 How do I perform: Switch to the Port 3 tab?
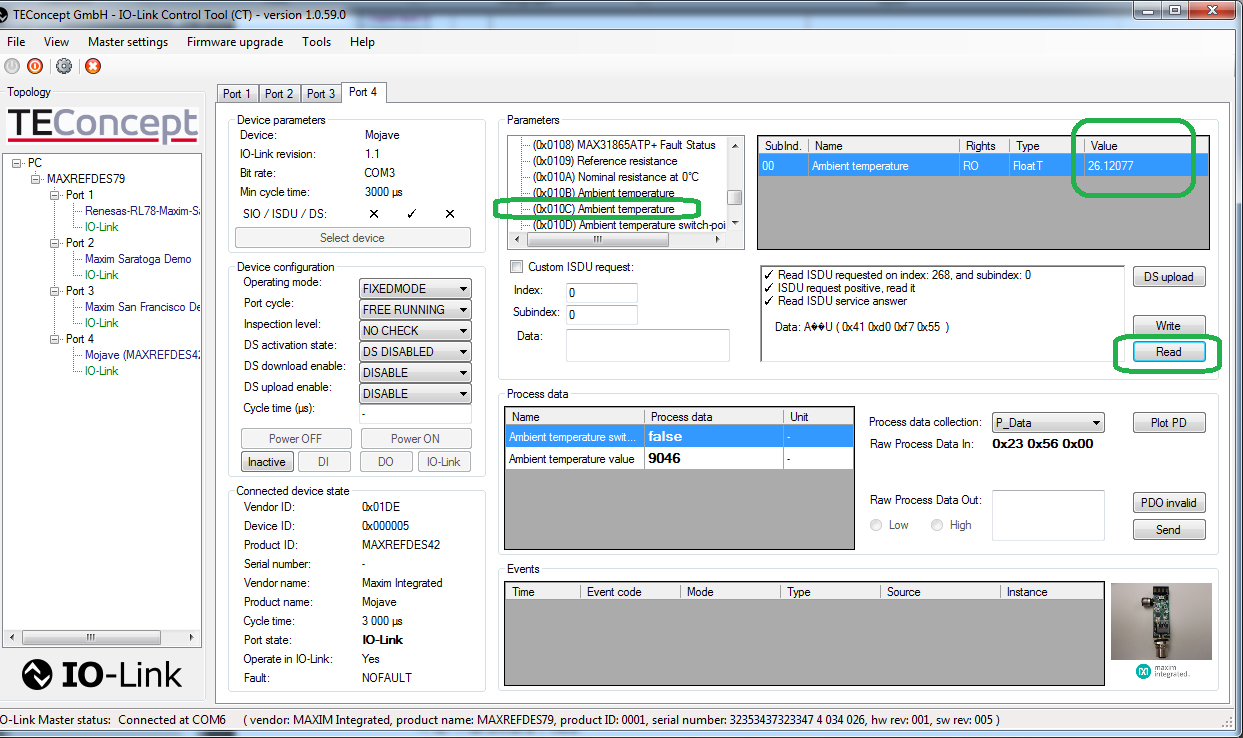(x=321, y=94)
